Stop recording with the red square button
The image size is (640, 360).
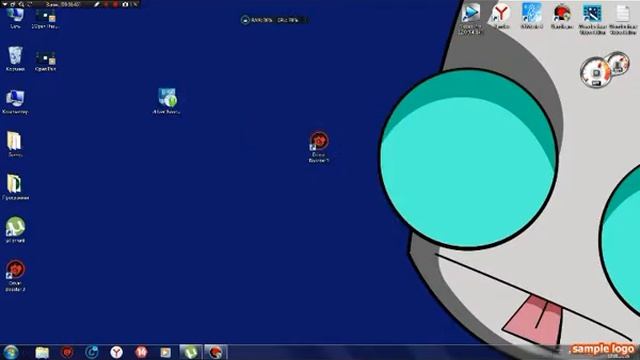[x=116, y=4]
